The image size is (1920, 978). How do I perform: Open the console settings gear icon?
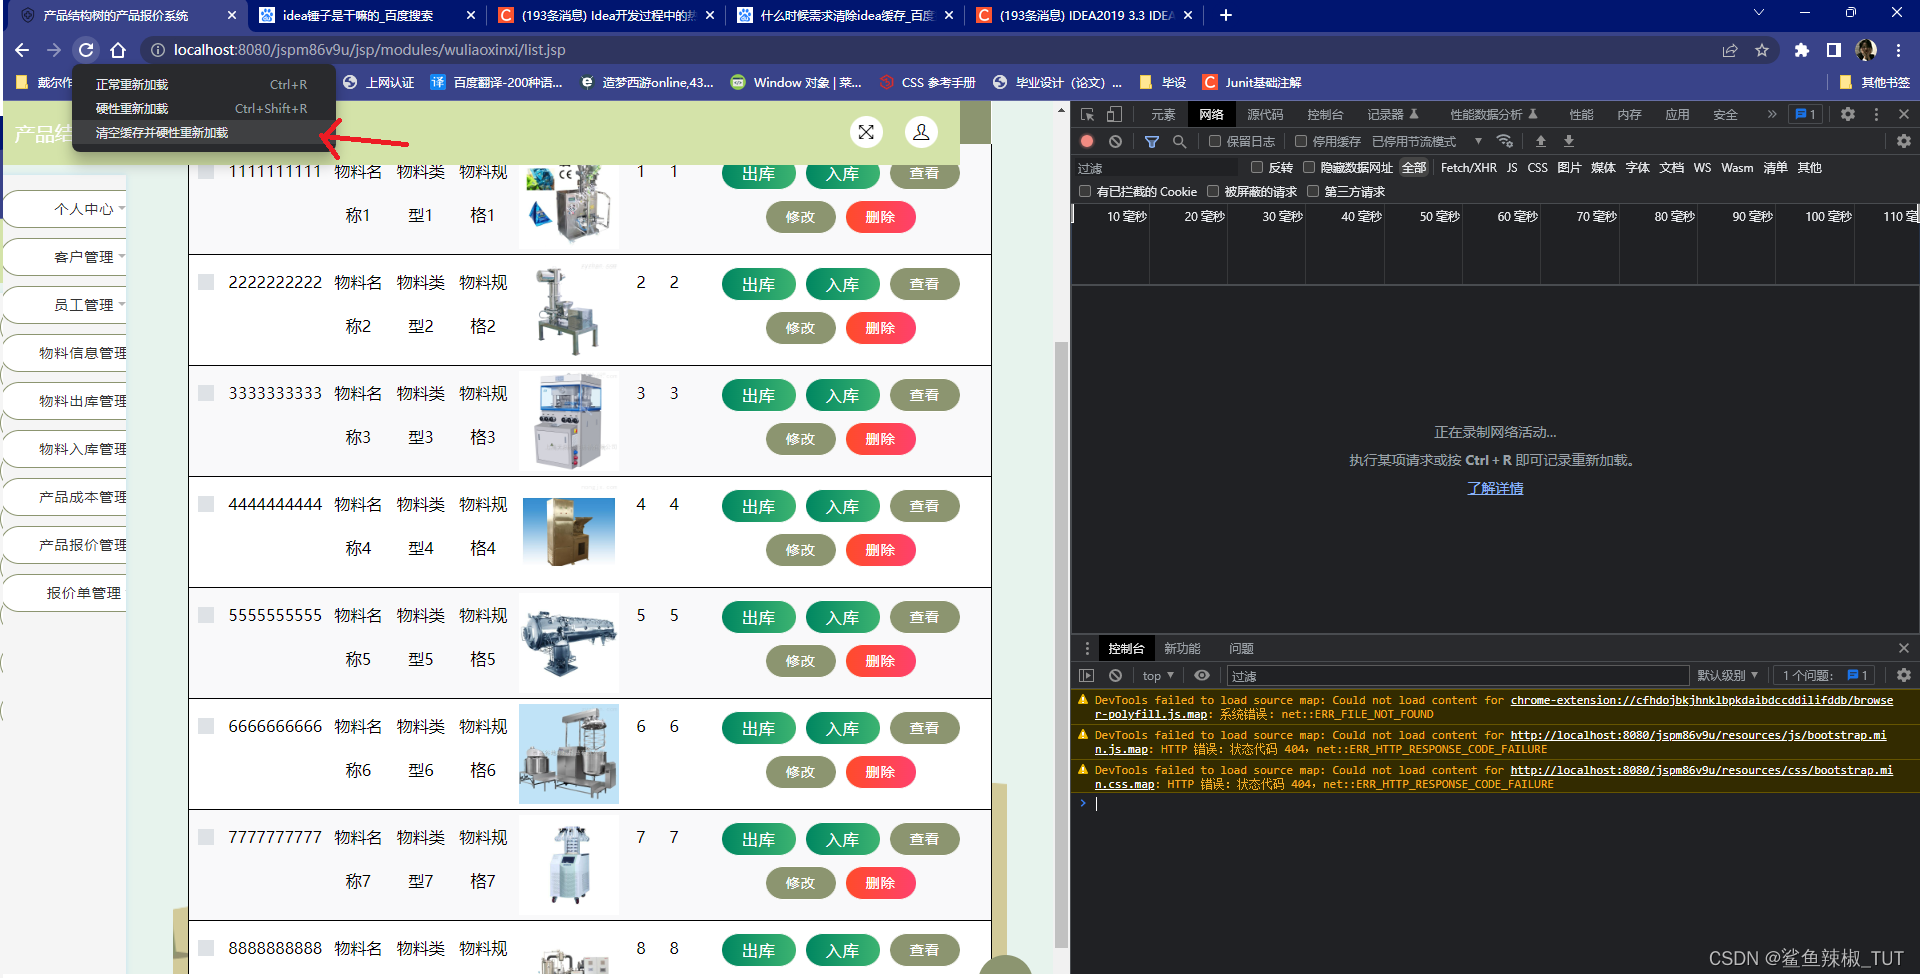coord(1904,676)
